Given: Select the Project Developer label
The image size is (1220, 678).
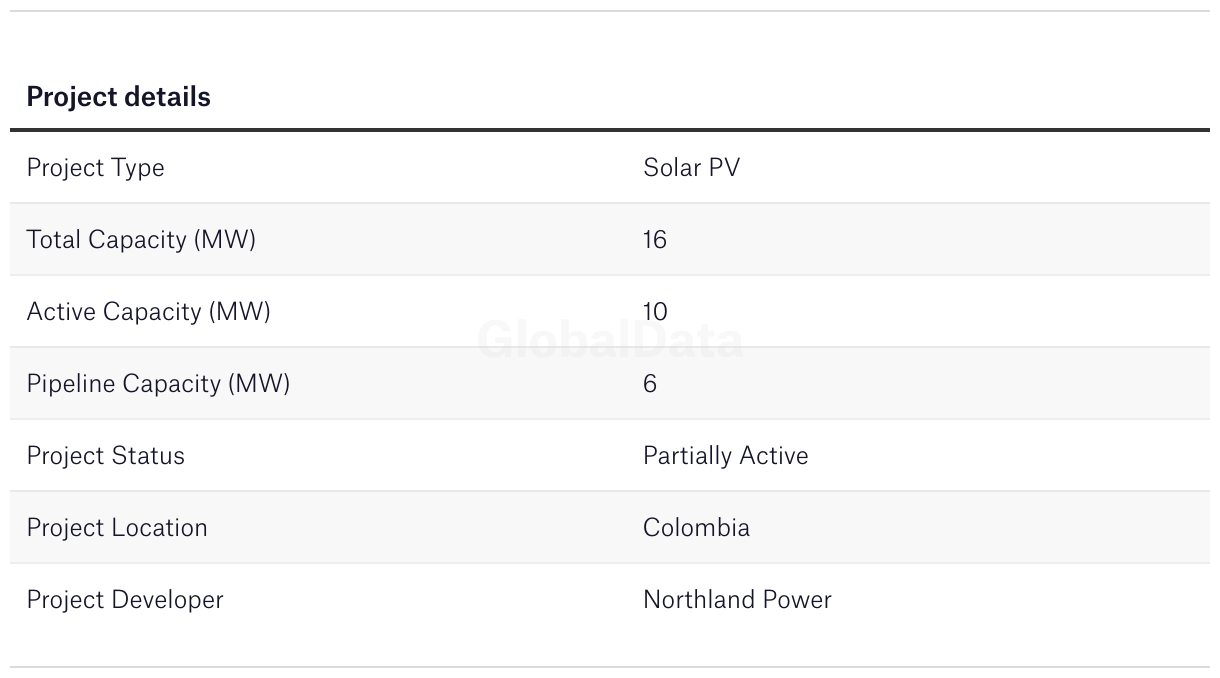Looking at the screenshot, I should (x=125, y=600).
